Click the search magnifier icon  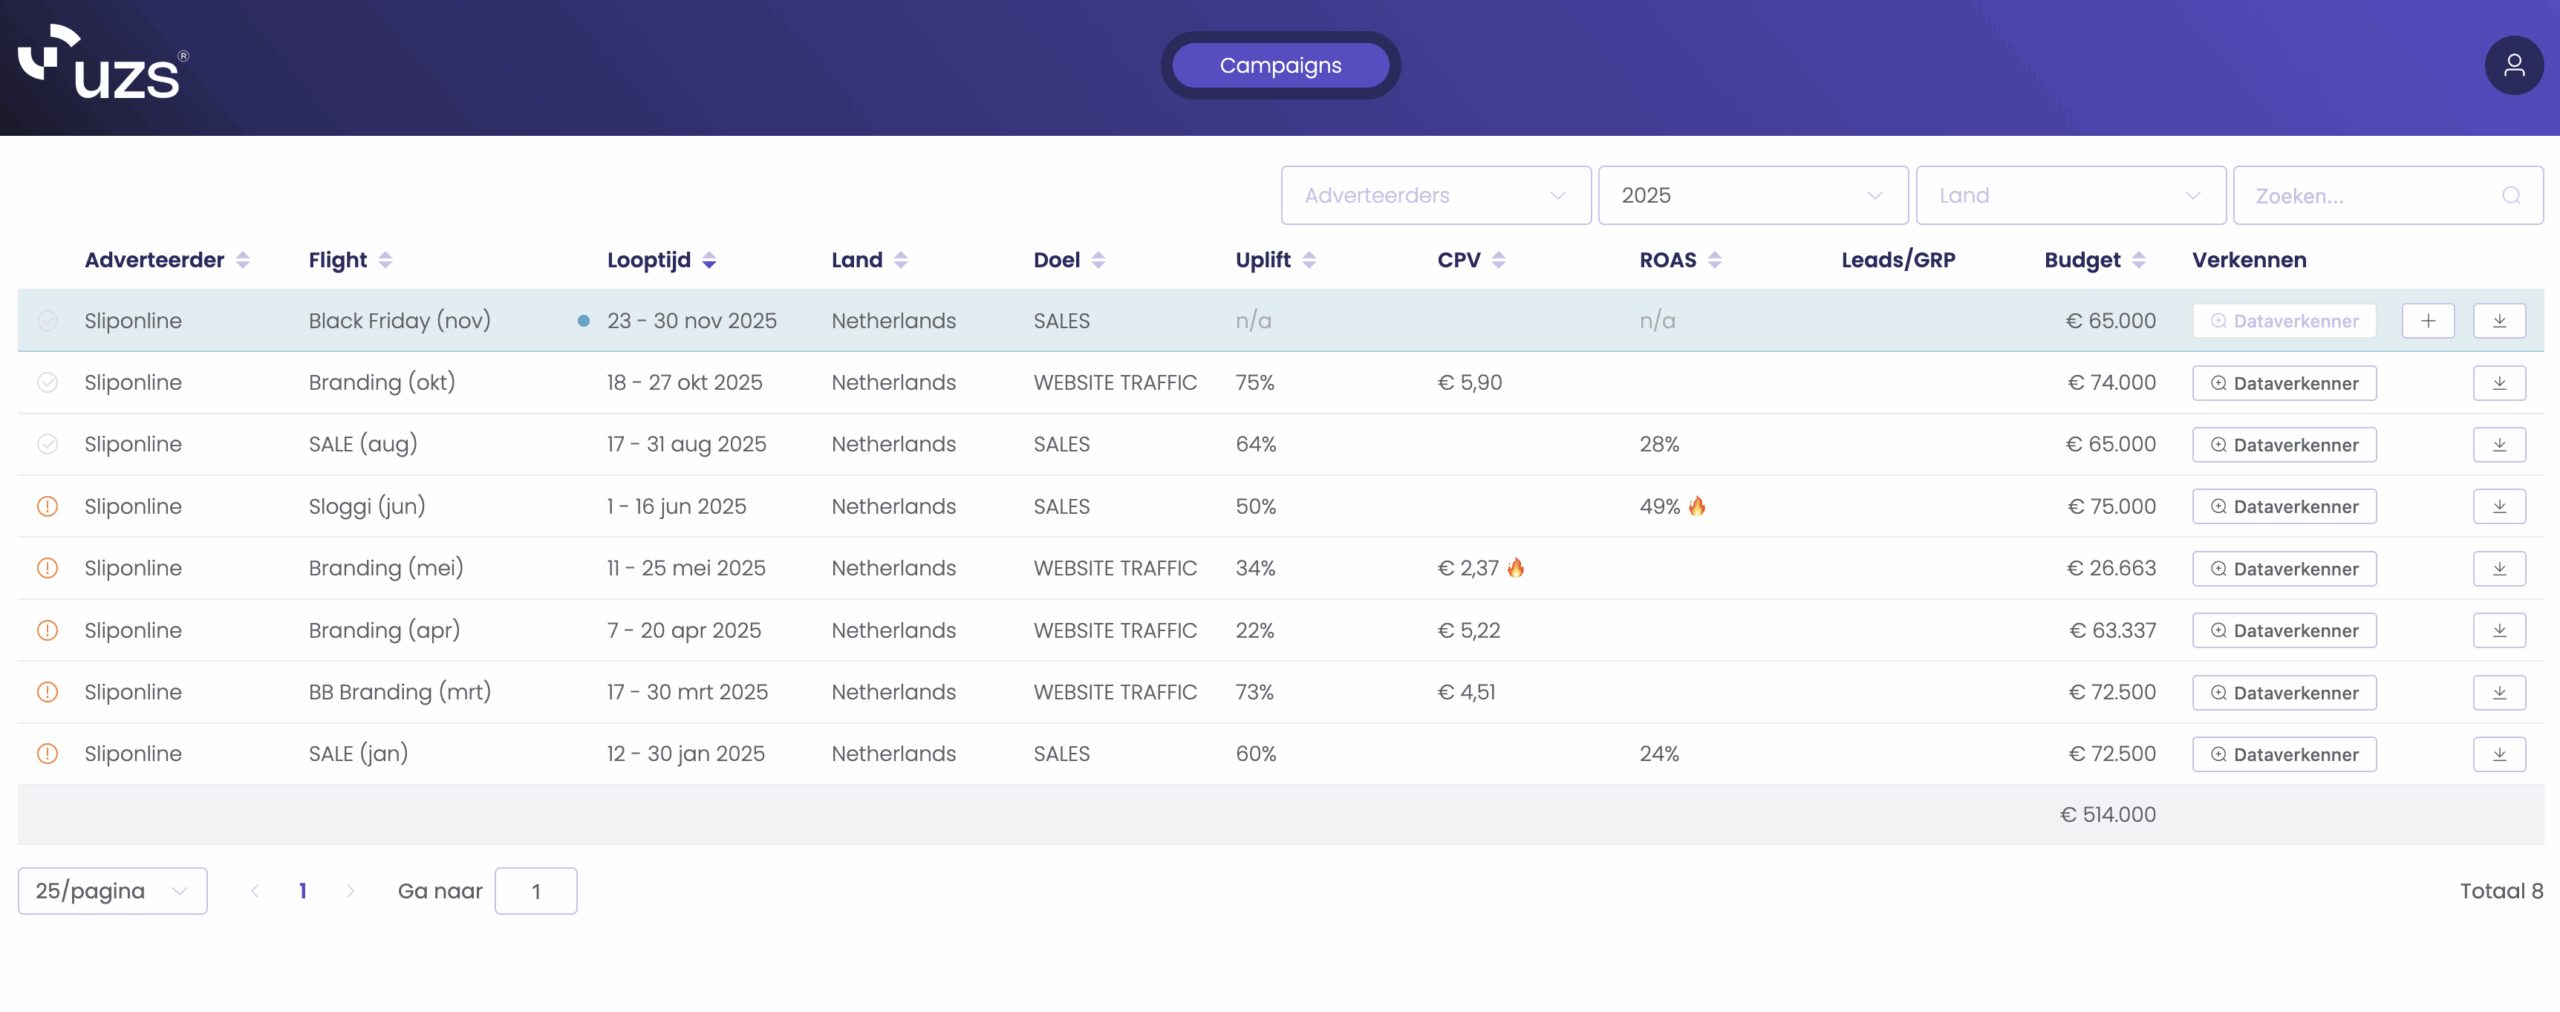coord(2510,196)
